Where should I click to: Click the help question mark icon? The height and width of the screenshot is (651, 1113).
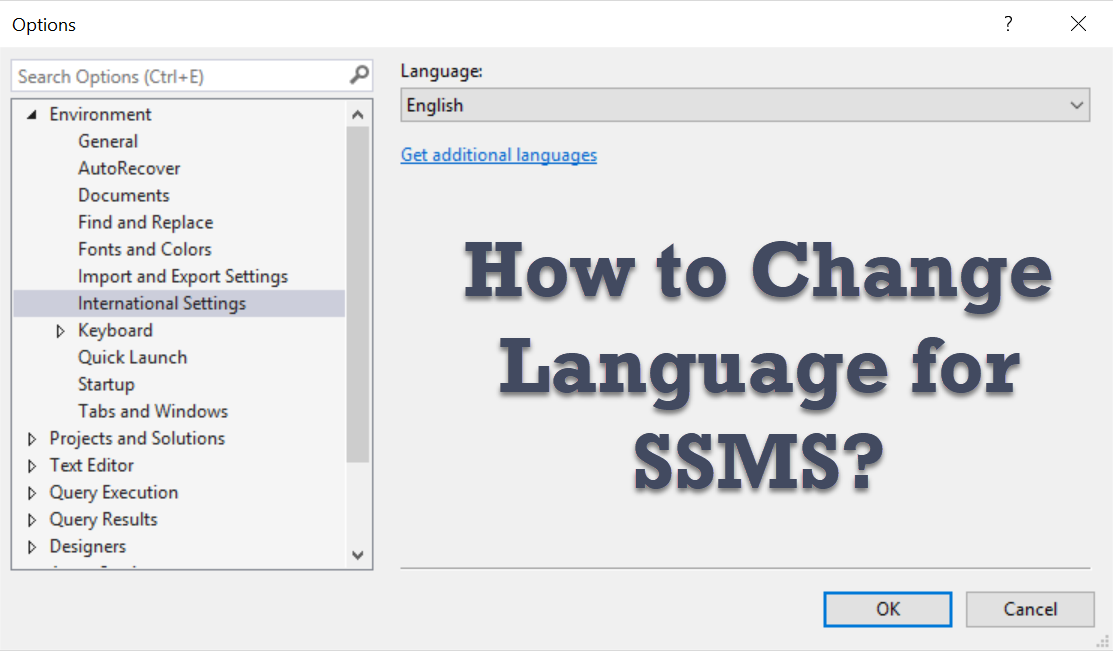tap(1008, 24)
